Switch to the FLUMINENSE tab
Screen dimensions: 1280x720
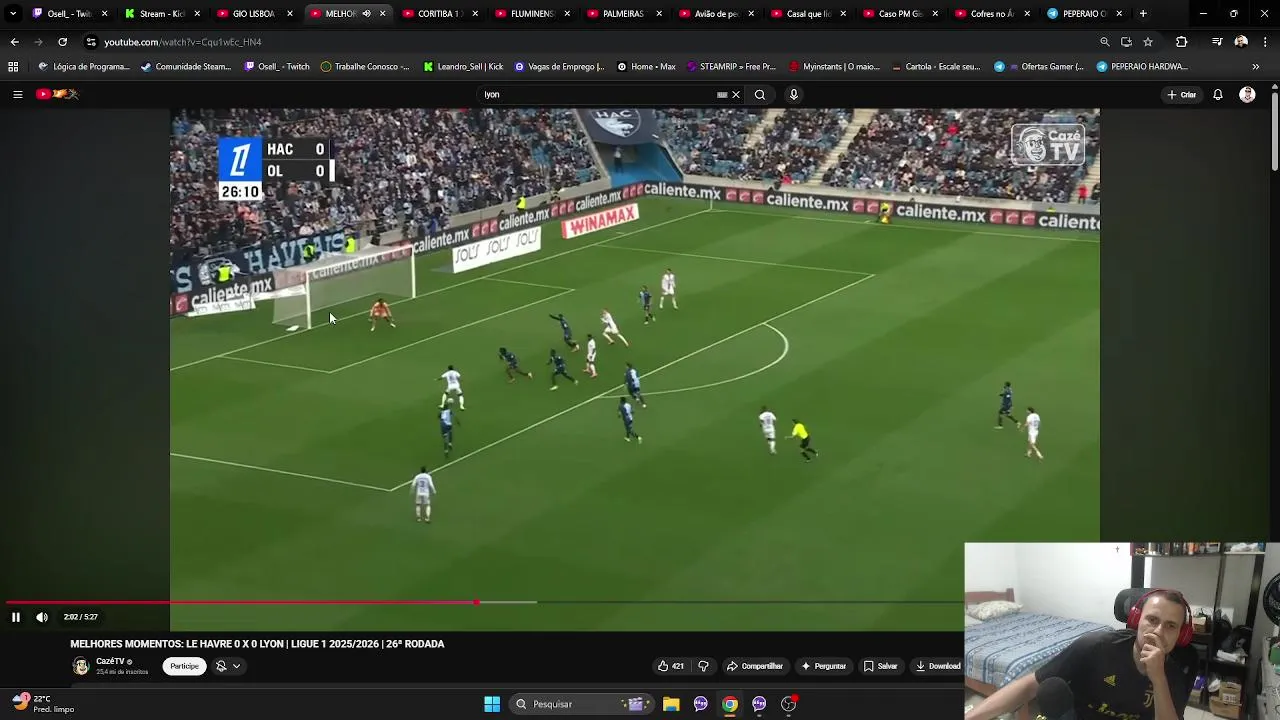[x=531, y=14]
